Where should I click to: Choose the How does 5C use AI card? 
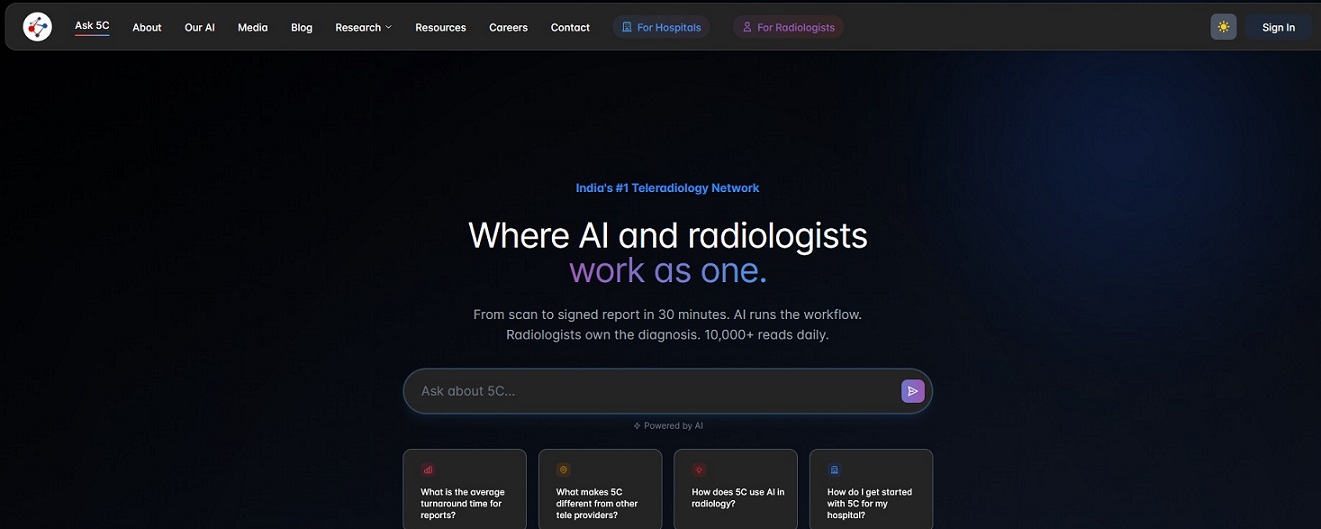(x=736, y=489)
